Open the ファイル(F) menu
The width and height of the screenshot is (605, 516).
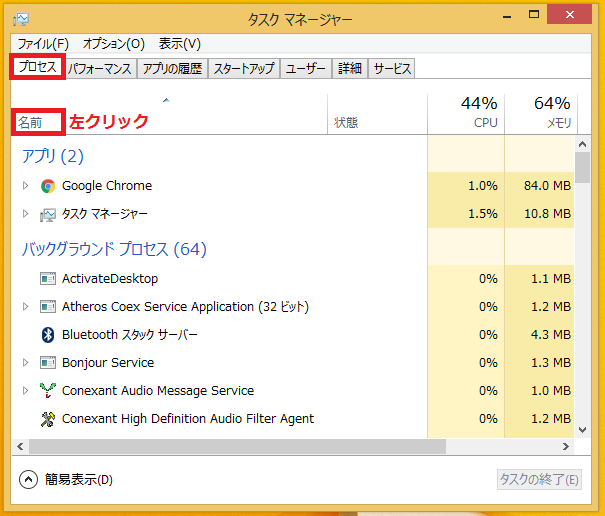tap(43, 44)
